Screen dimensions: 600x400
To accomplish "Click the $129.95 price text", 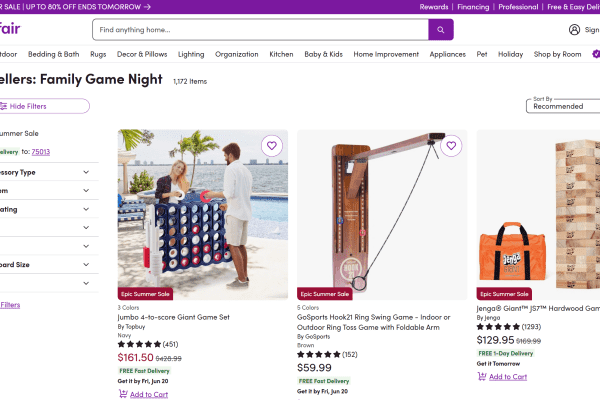I will tap(495, 340).
